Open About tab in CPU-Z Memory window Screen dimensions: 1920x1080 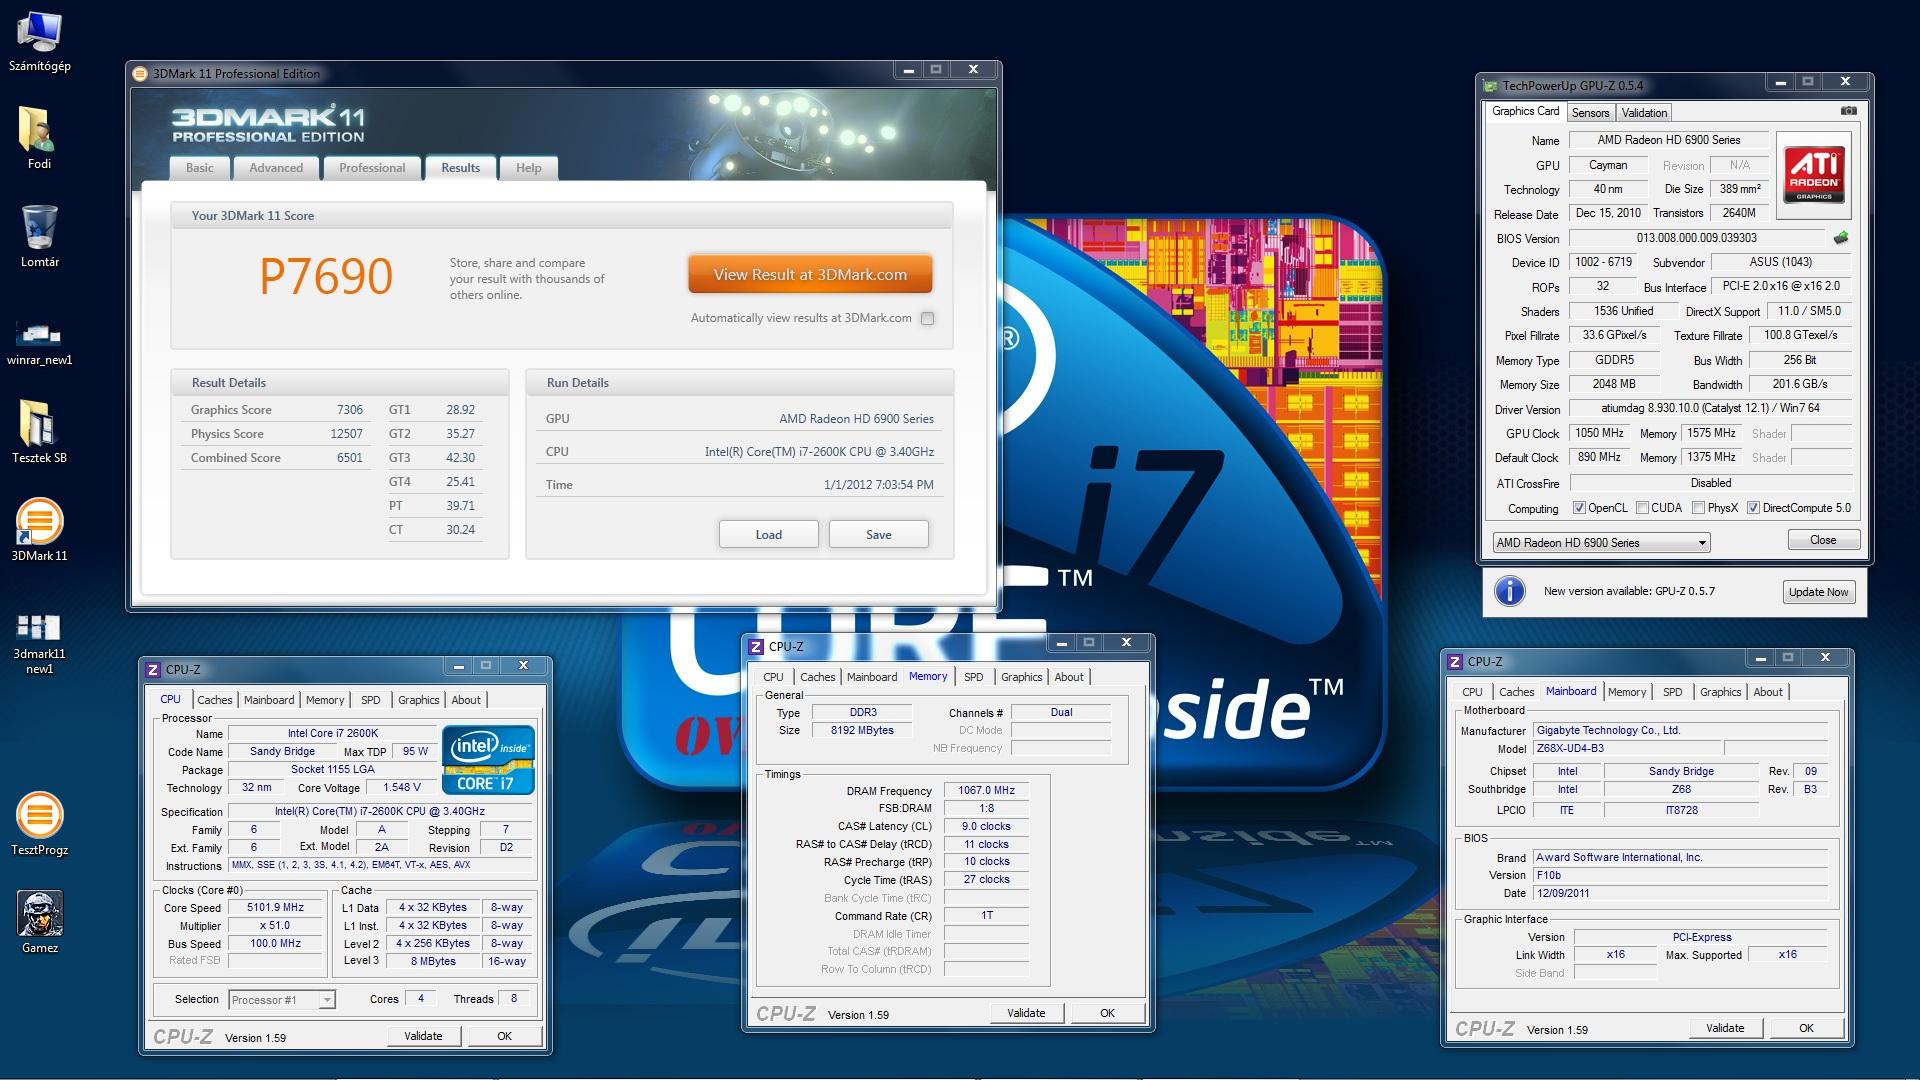click(x=1068, y=677)
